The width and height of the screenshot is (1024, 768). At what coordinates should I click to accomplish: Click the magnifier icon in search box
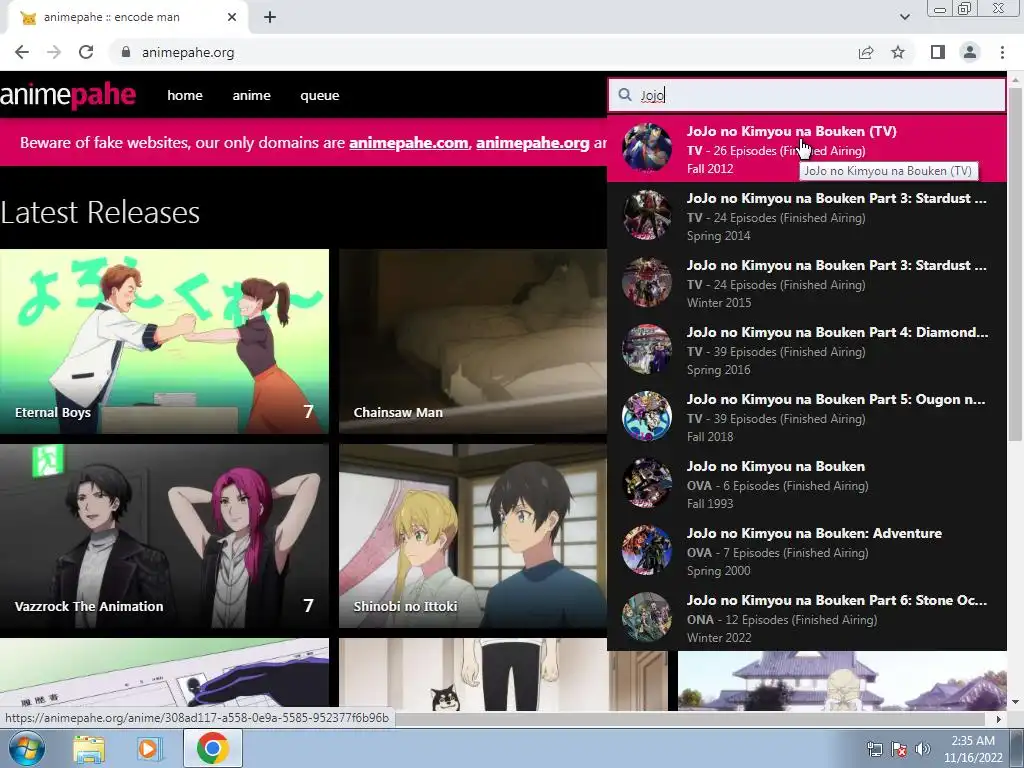[x=625, y=95]
